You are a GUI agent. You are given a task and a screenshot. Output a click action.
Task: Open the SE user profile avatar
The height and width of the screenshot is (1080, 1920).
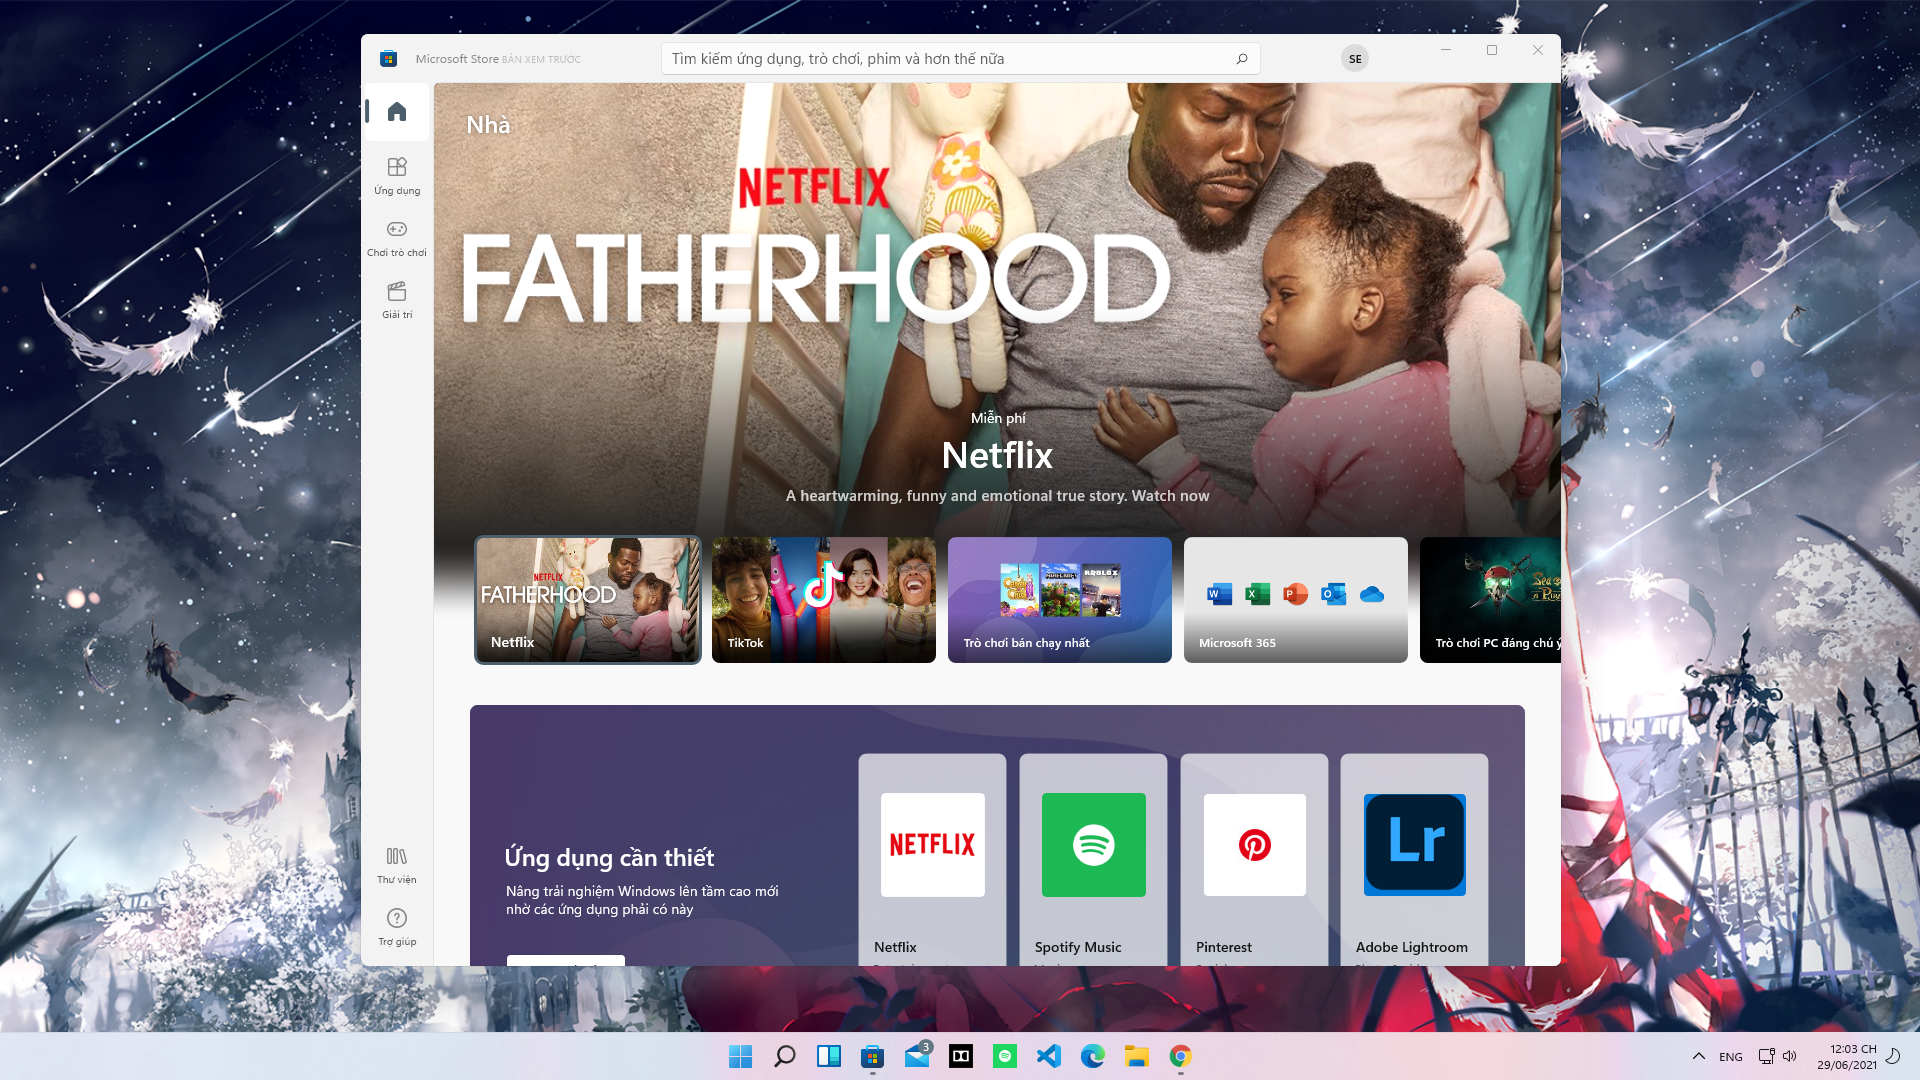pyautogui.click(x=1355, y=59)
